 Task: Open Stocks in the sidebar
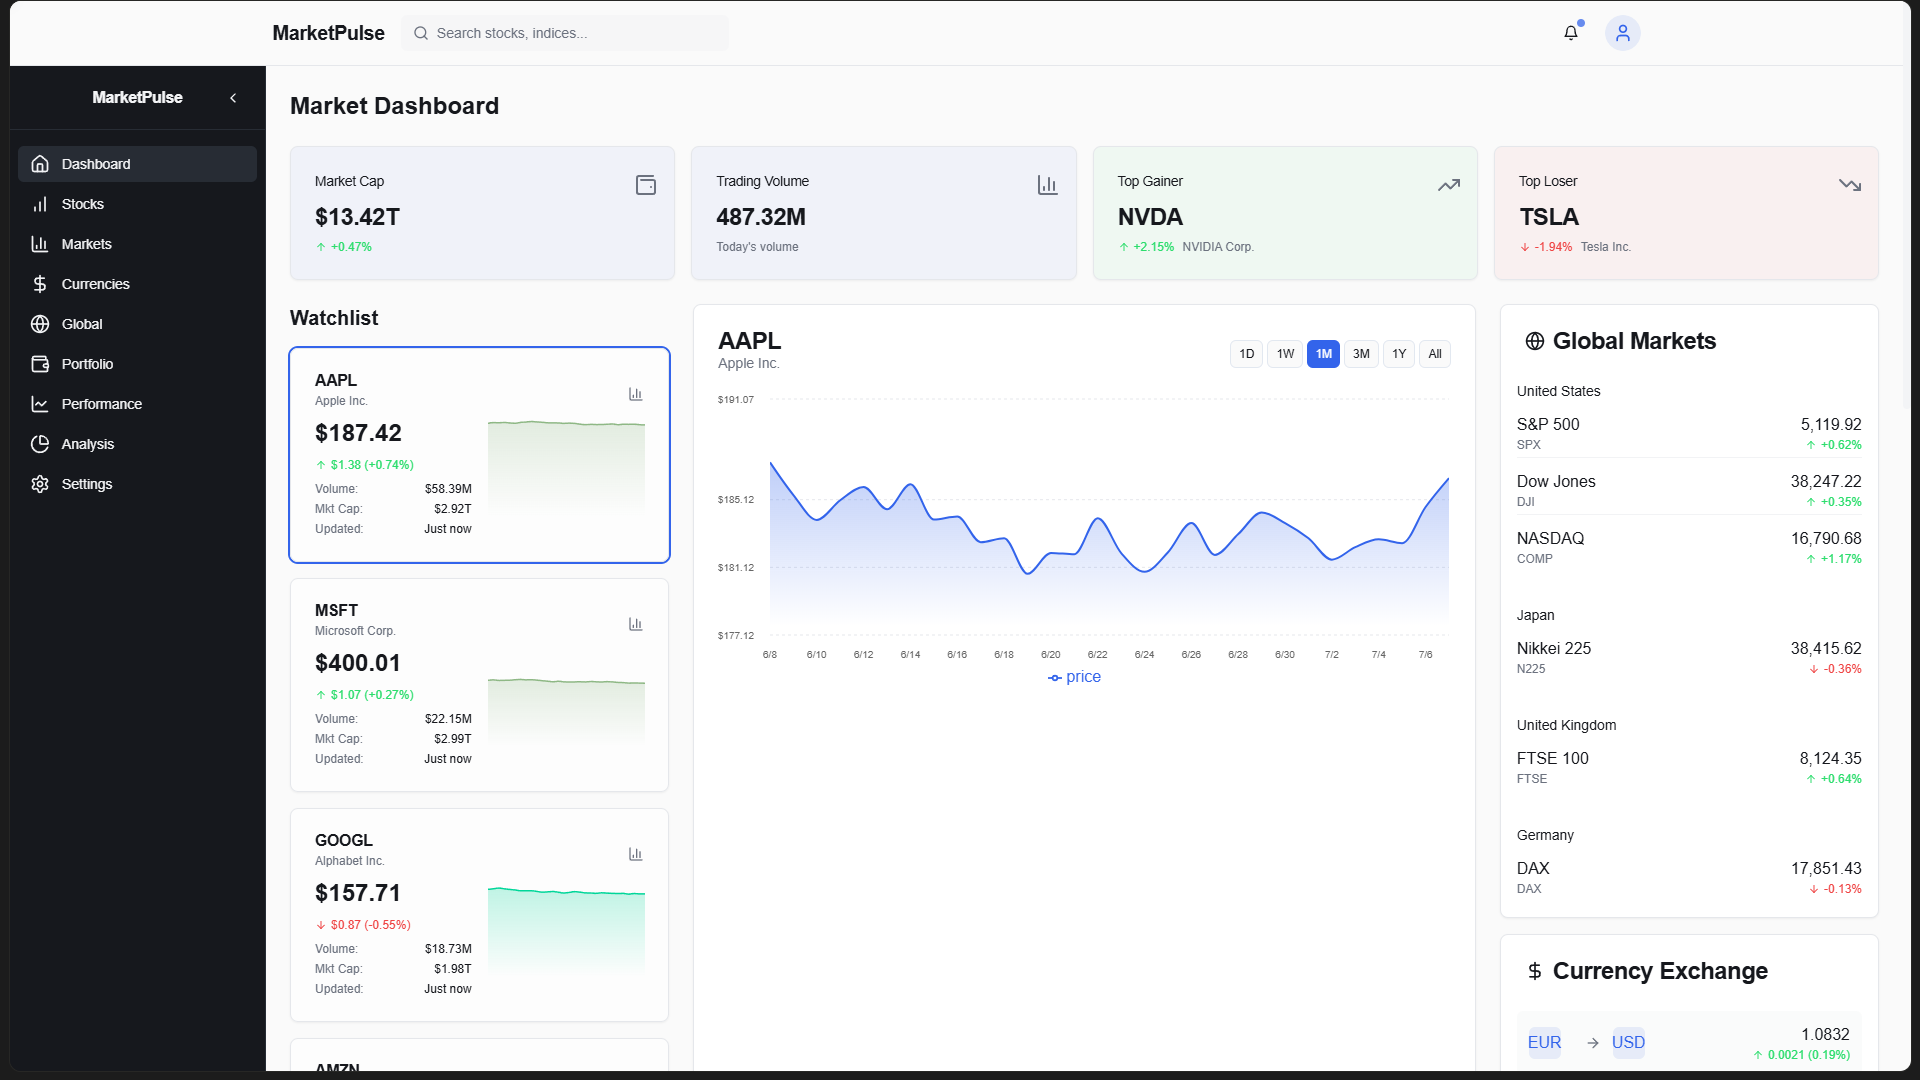[x=137, y=204]
